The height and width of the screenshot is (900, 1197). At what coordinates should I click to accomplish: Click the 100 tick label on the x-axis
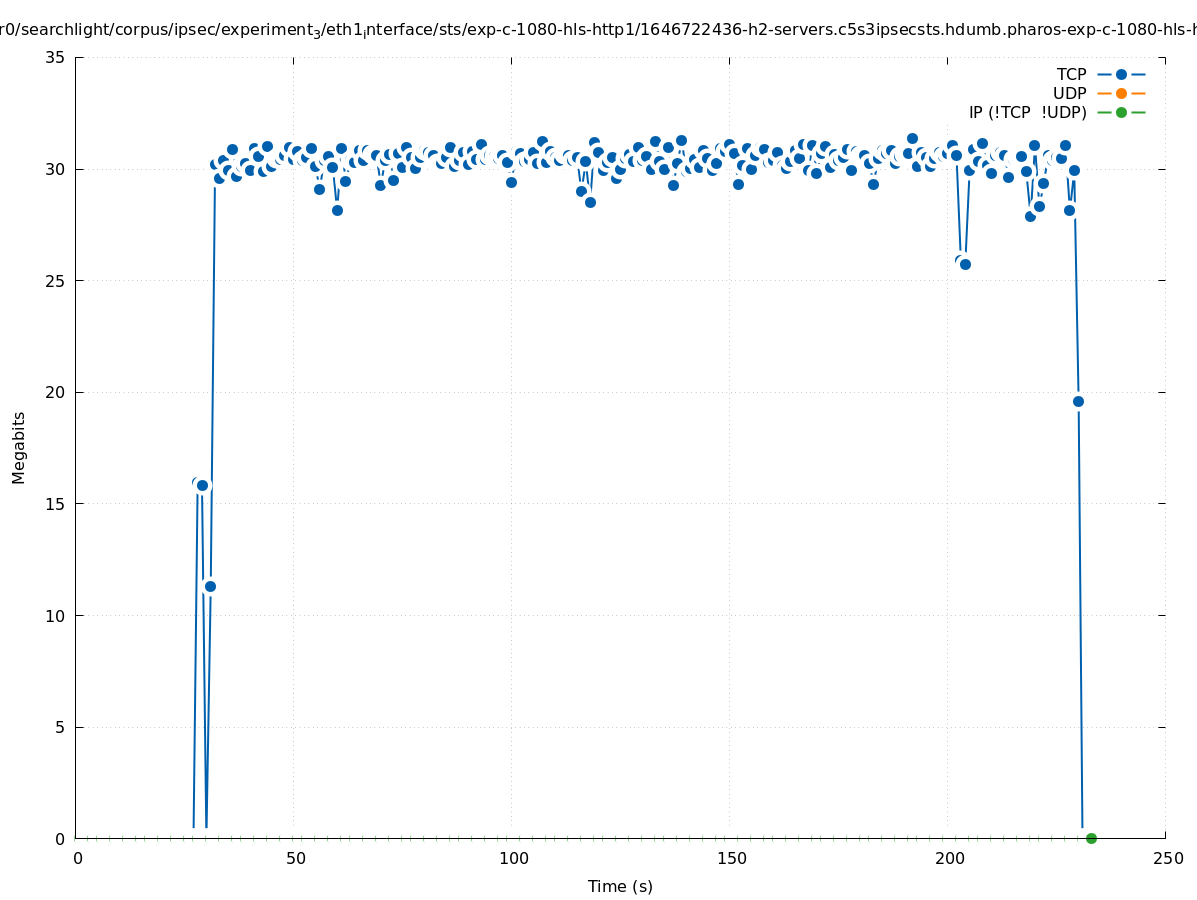pos(513,858)
